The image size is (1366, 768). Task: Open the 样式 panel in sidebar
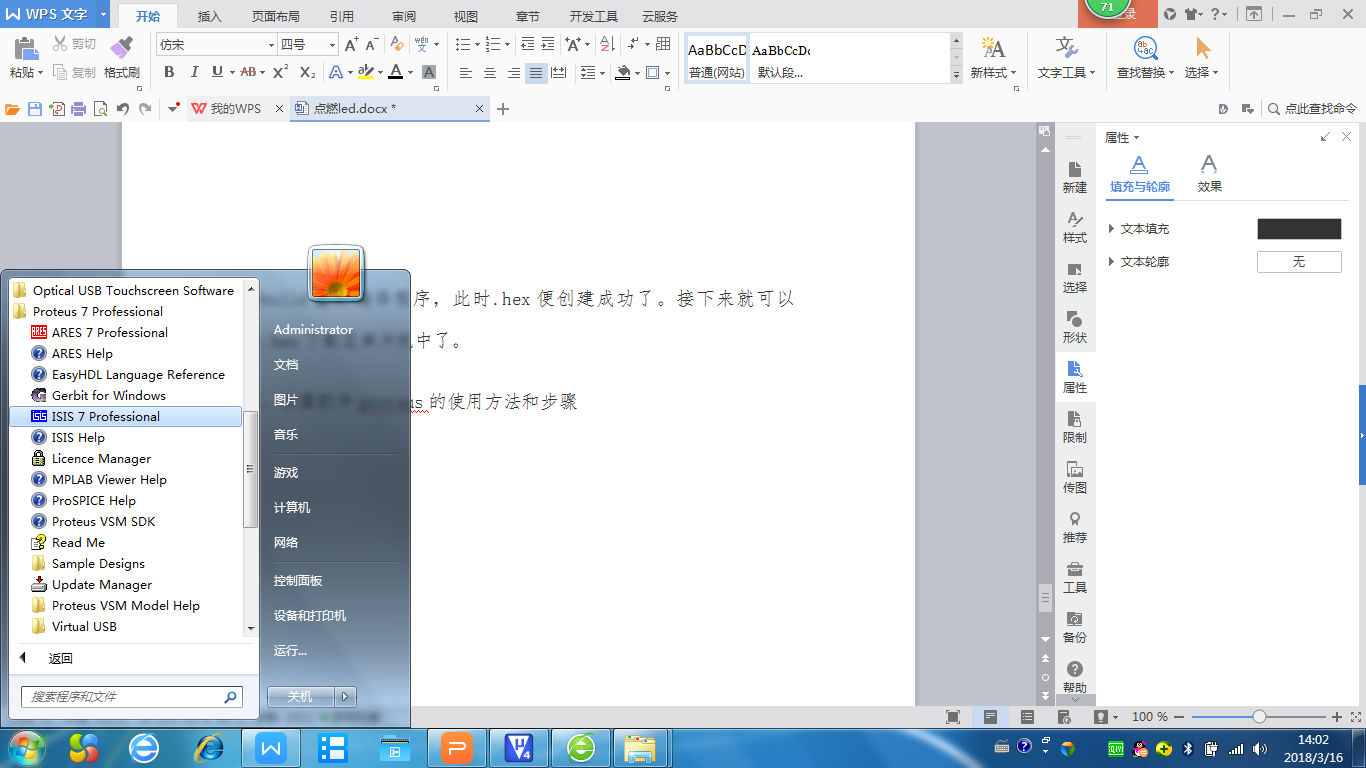(x=1075, y=228)
